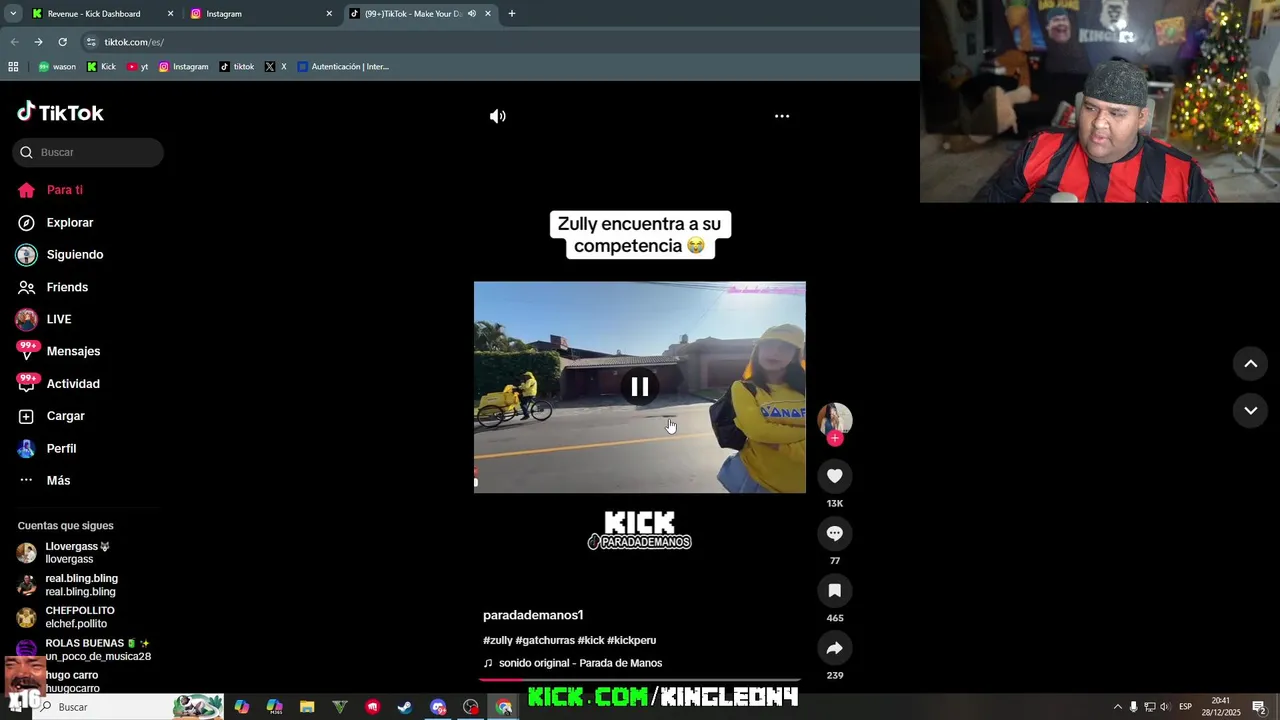The width and height of the screenshot is (1280, 720).
Task: Go to the previous video arrow
Action: click(1250, 364)
